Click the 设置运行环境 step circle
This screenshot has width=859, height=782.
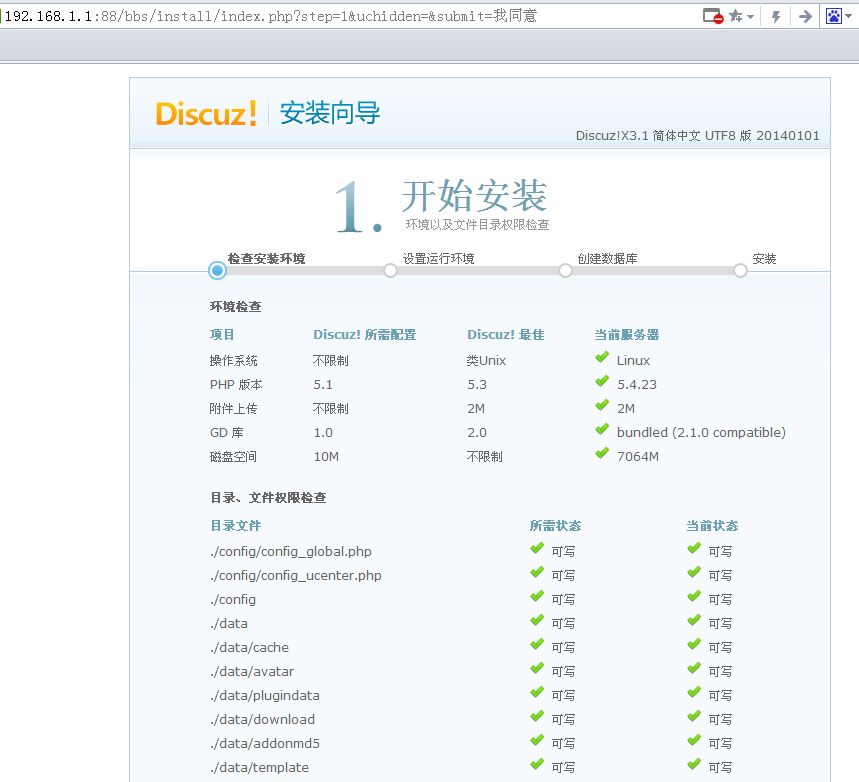(x=390, y=271)
